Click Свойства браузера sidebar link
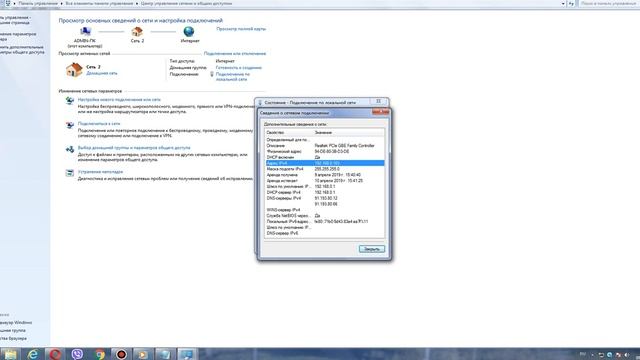Screen dimensions: 640x360 pos(13,338)
